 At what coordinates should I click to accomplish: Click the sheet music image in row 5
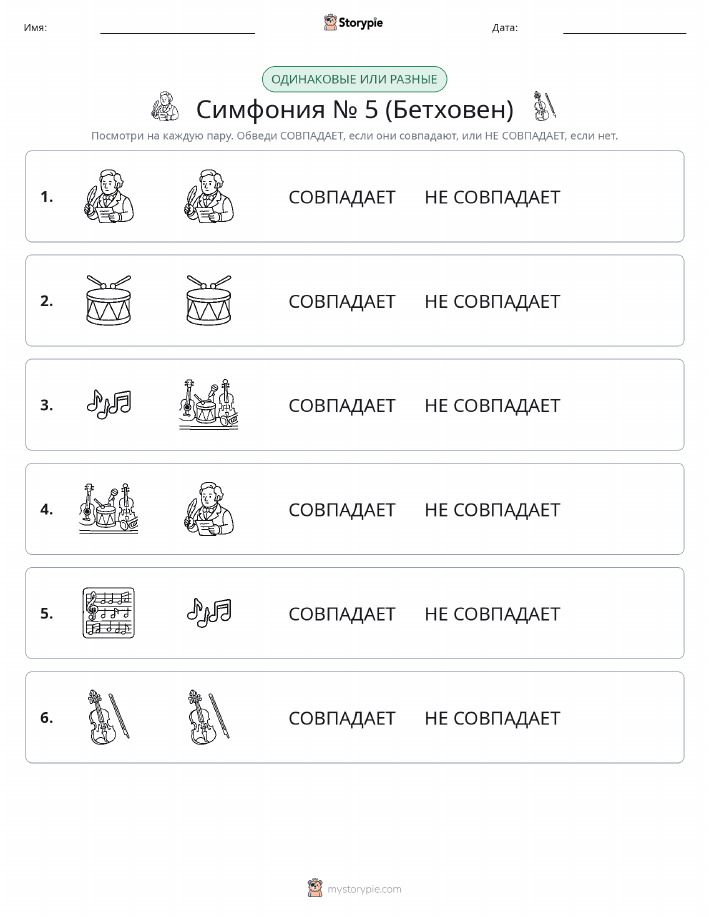pyautogui.click(x=109, y=612)
